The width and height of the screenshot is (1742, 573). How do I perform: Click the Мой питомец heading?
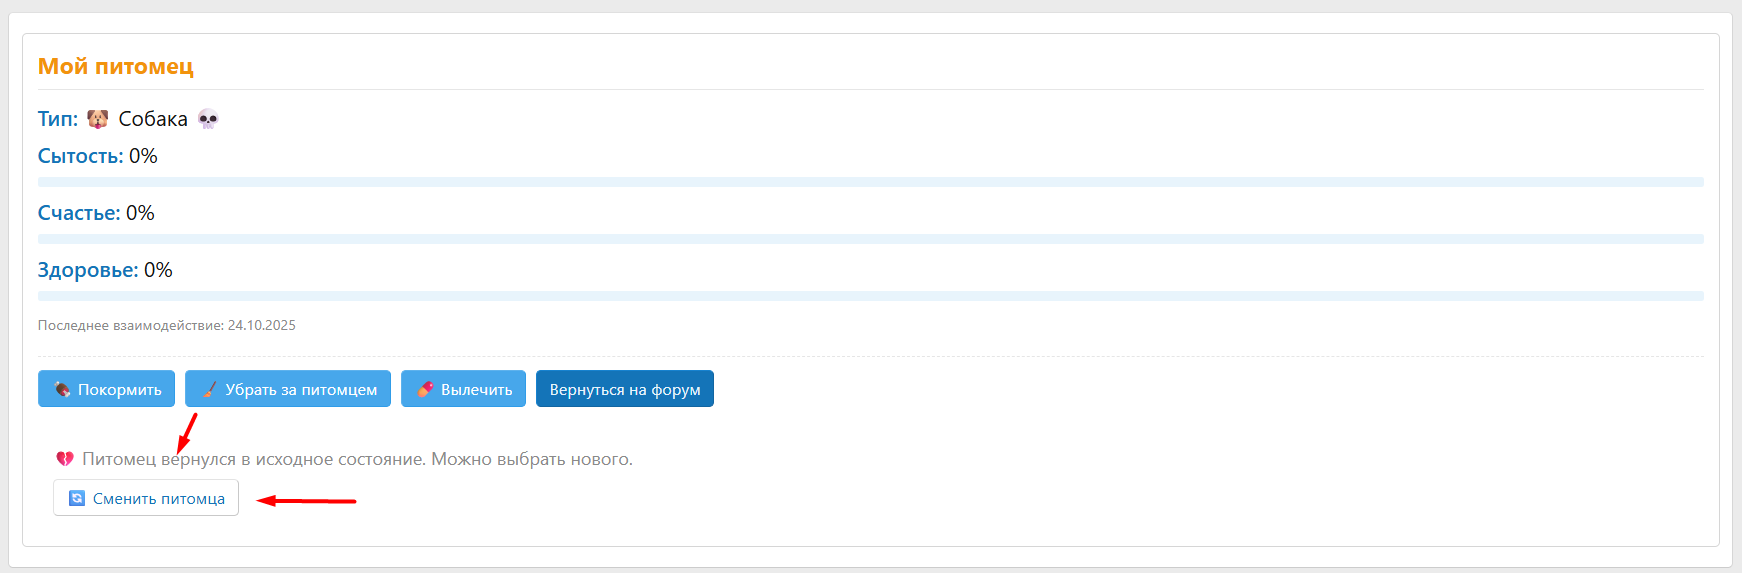click(116, 66)
